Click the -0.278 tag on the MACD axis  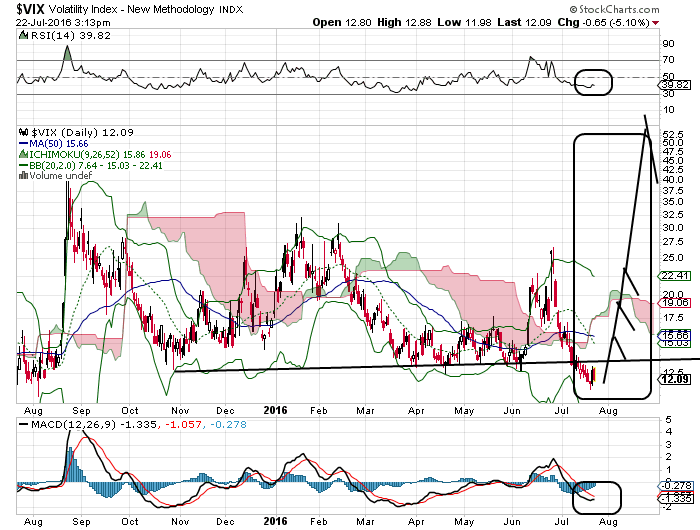tap(675, 486)
